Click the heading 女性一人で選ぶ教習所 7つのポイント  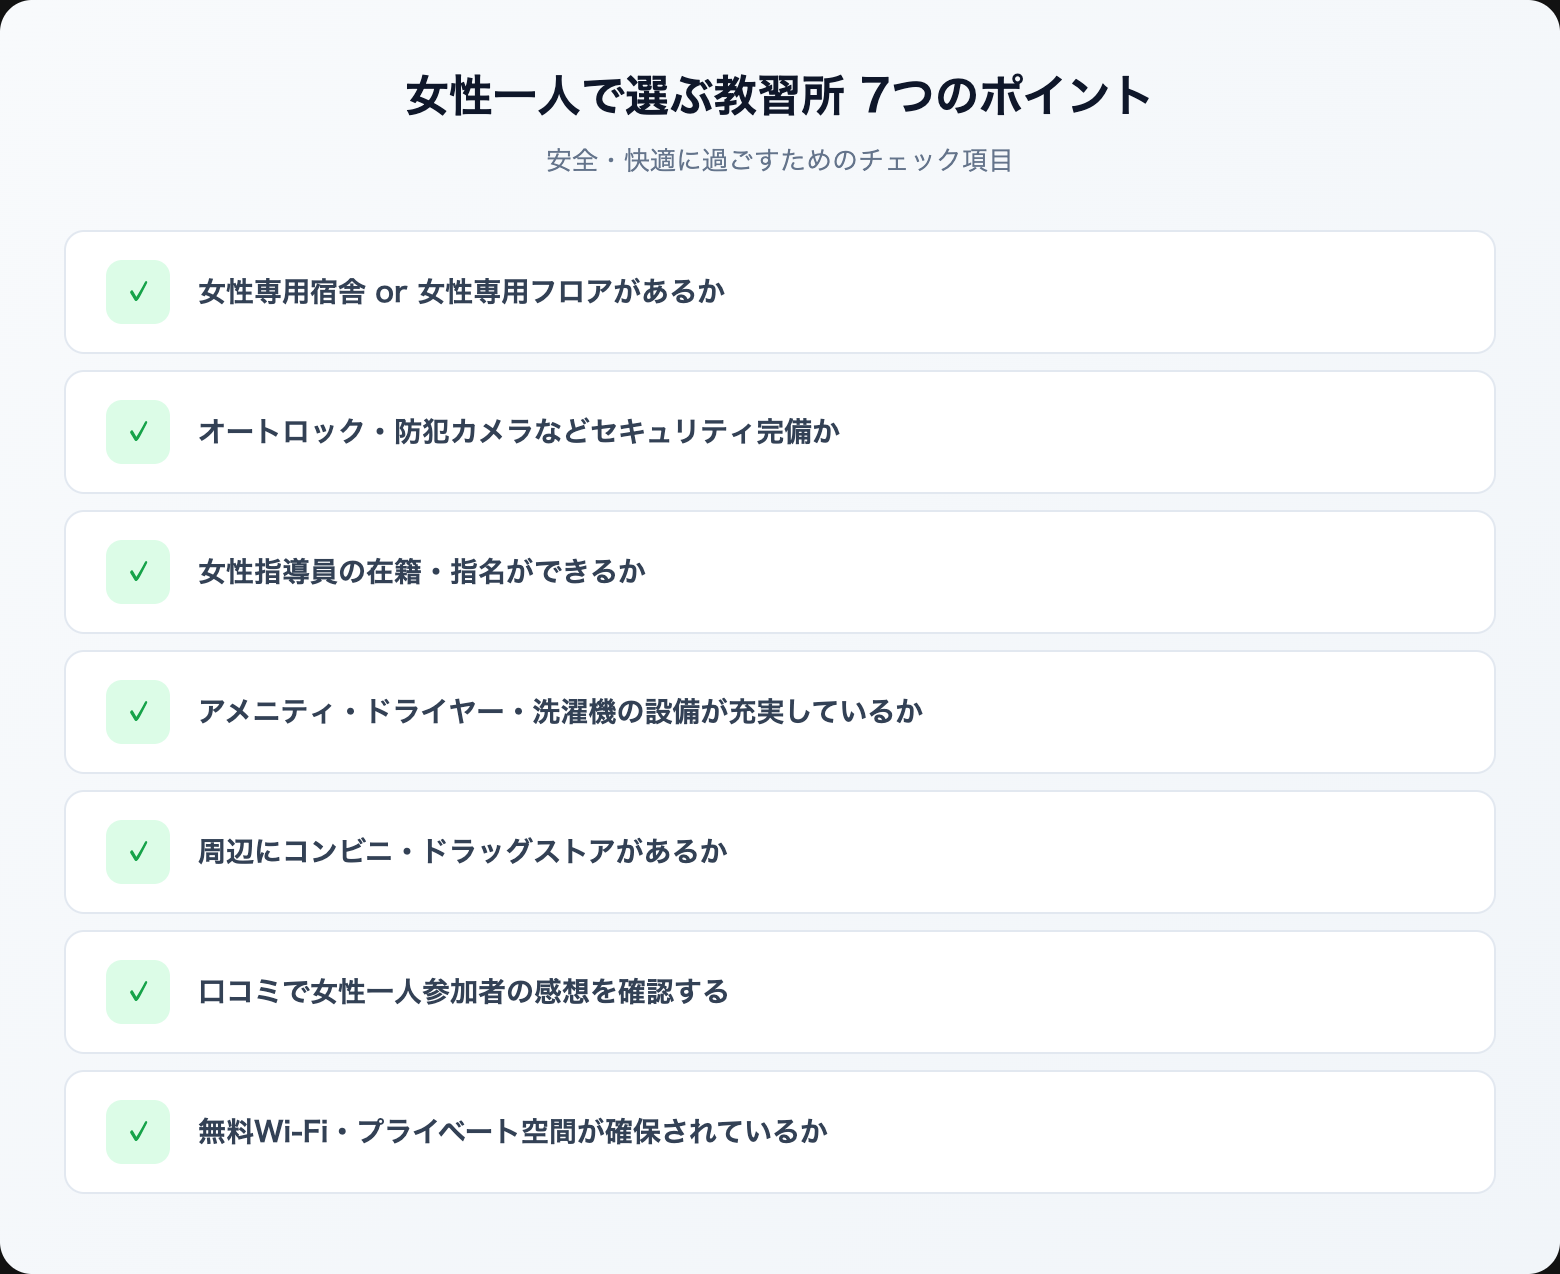point(779,97)
